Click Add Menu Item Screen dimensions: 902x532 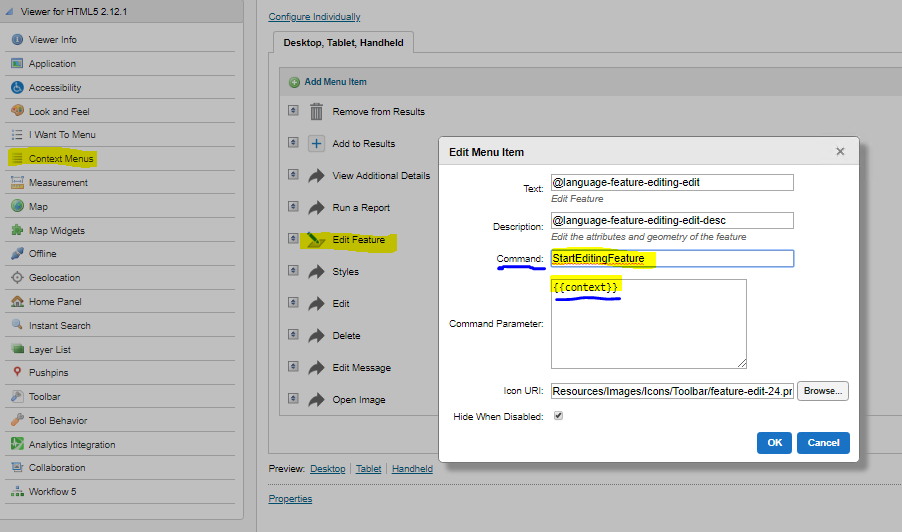click(x=335, y=82)
